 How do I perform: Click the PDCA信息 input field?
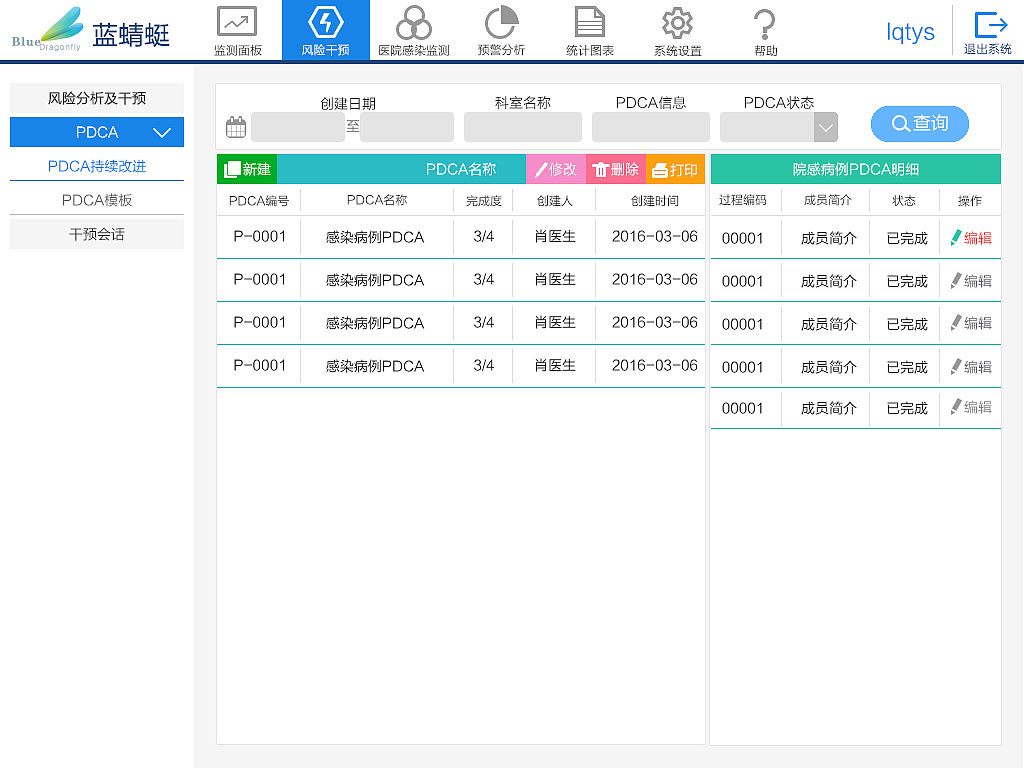[650, 127]
